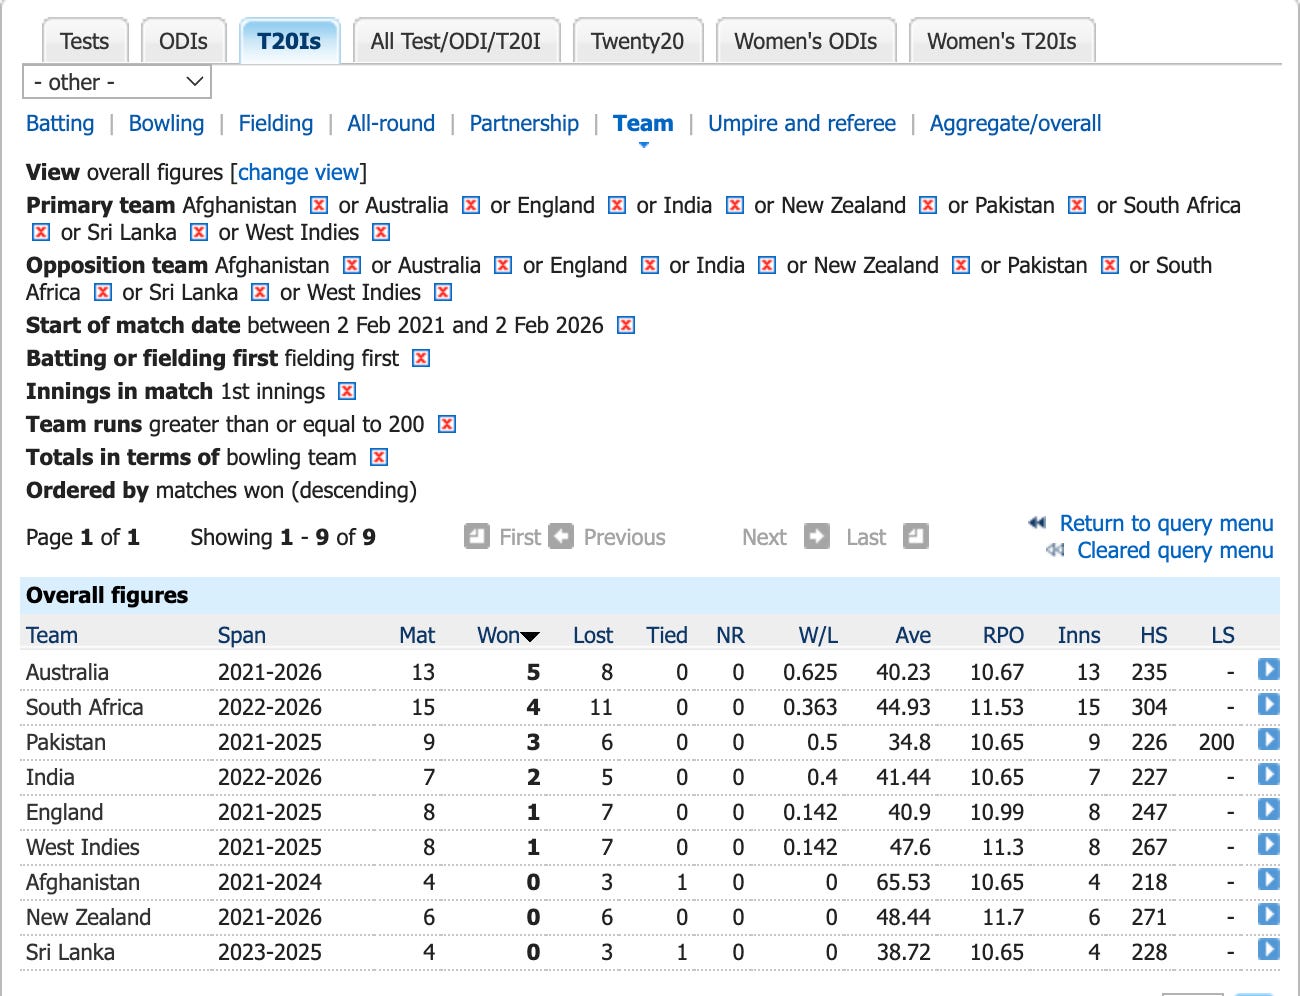Image resolution: width=1300 pixels, height=996 pixels.
Task: Sort table by Won column
Action: pyautogui.click(x=498, y=635)
